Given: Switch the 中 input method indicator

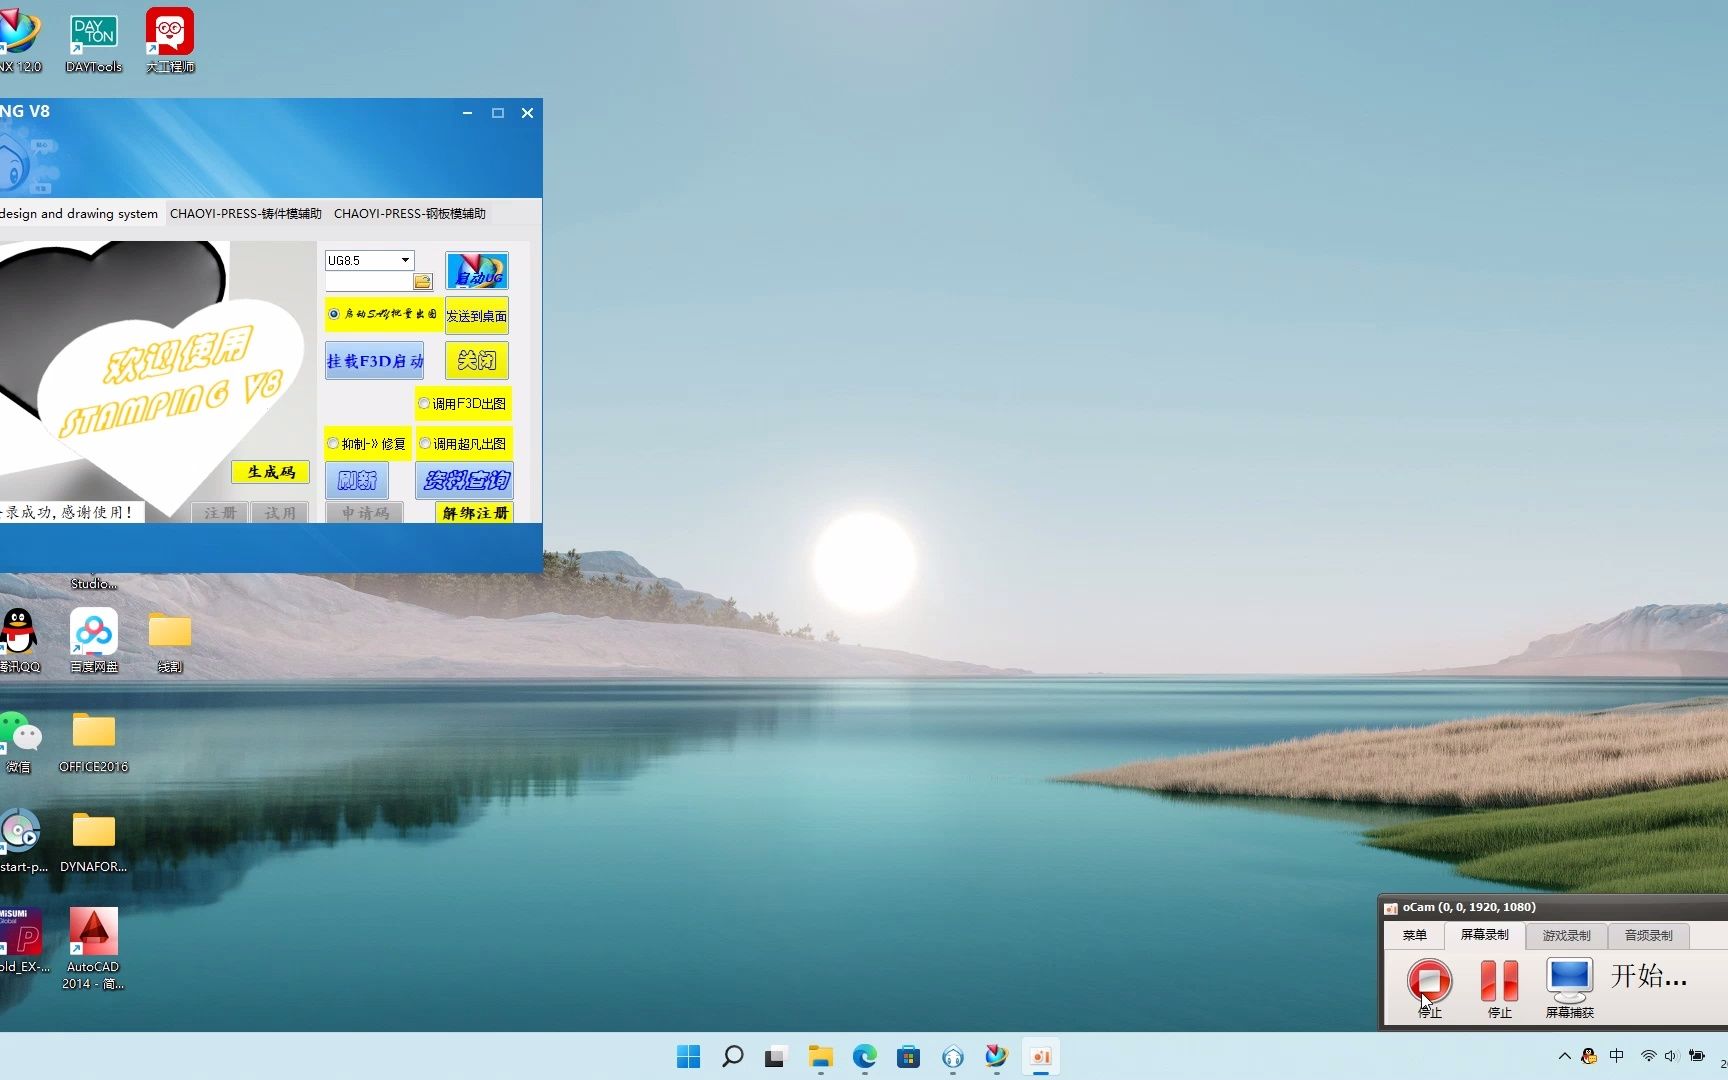Looking at the screenshot, I should click(x=1617, y=1056).
